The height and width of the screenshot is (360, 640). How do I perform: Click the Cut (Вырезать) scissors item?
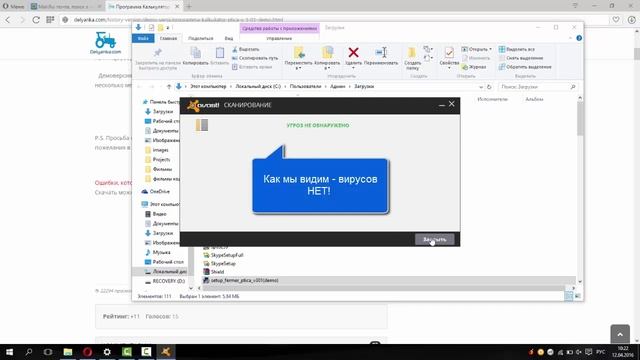pyautogui.click(x=246, y=49)
